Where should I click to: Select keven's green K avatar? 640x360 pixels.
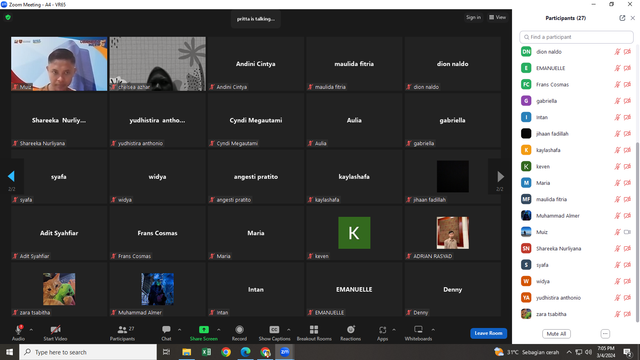tap(354, 233)
